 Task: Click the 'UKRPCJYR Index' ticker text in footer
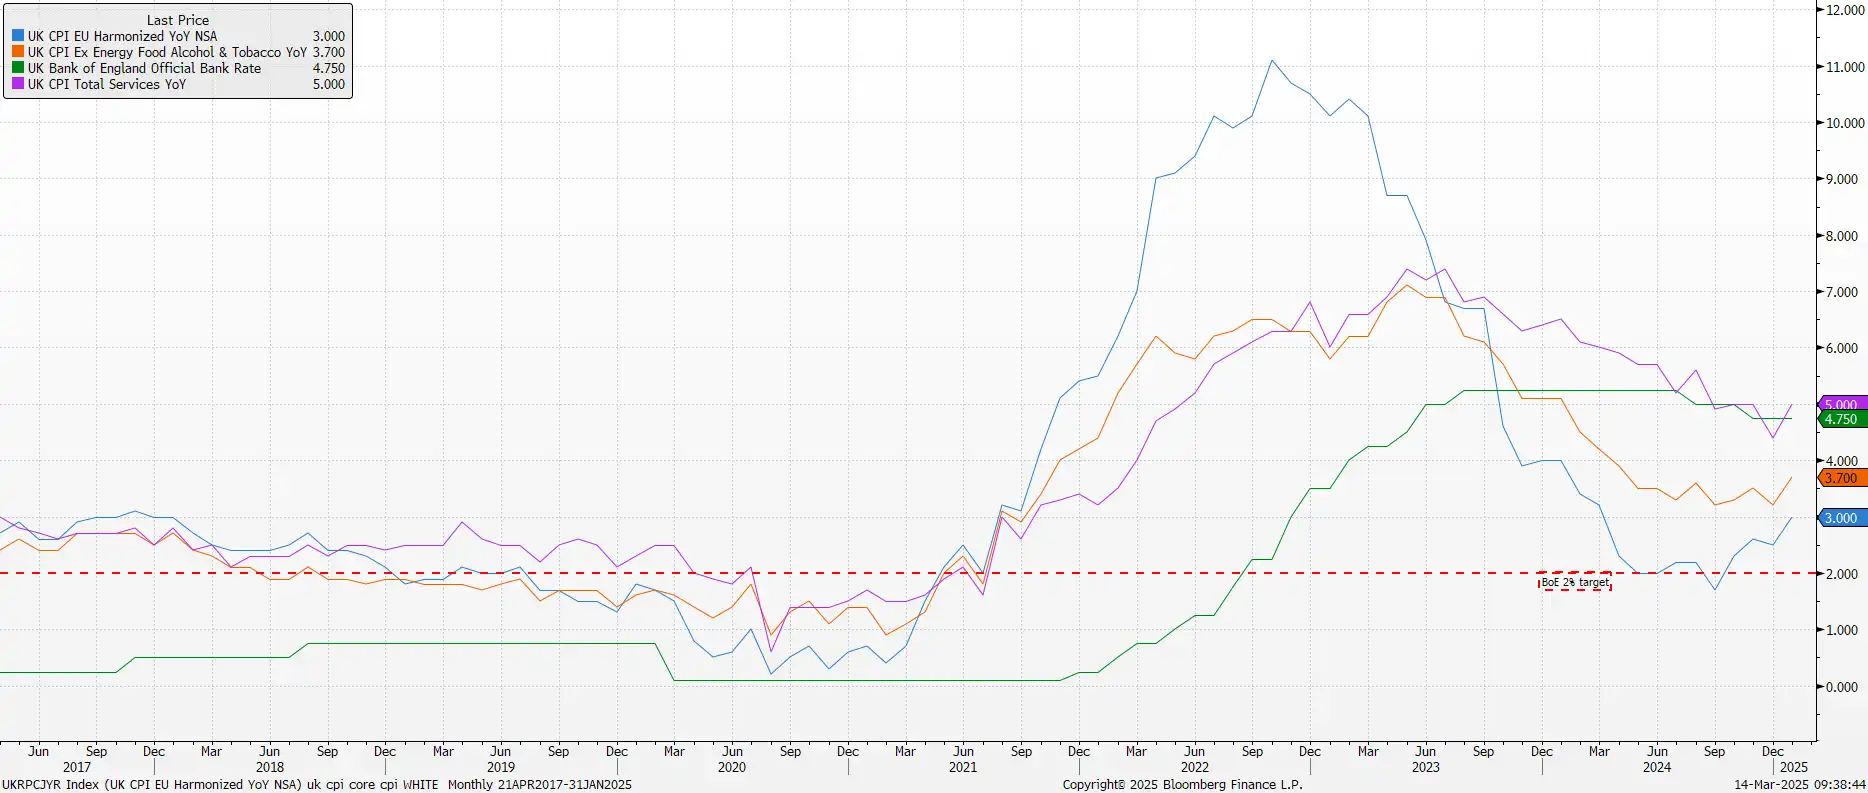50,785
